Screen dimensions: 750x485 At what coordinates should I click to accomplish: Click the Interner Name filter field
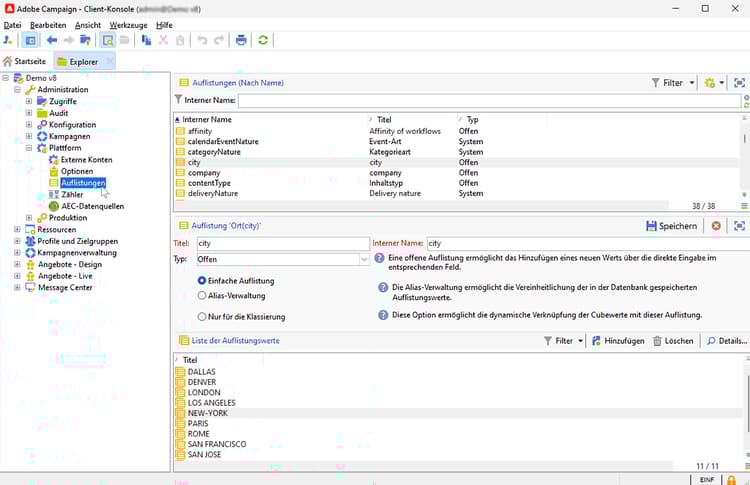point(488,100)
